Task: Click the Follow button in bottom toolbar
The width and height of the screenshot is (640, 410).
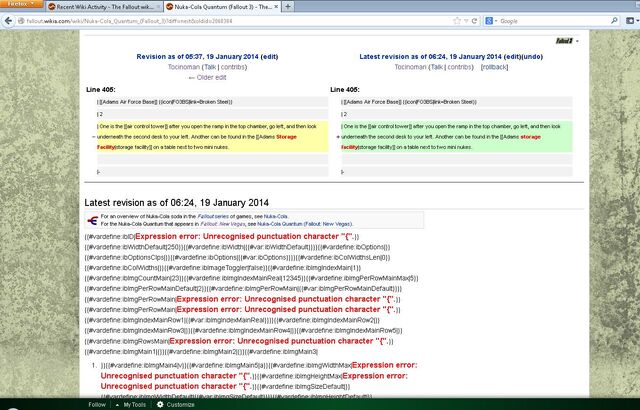Action: coord(97,405)
